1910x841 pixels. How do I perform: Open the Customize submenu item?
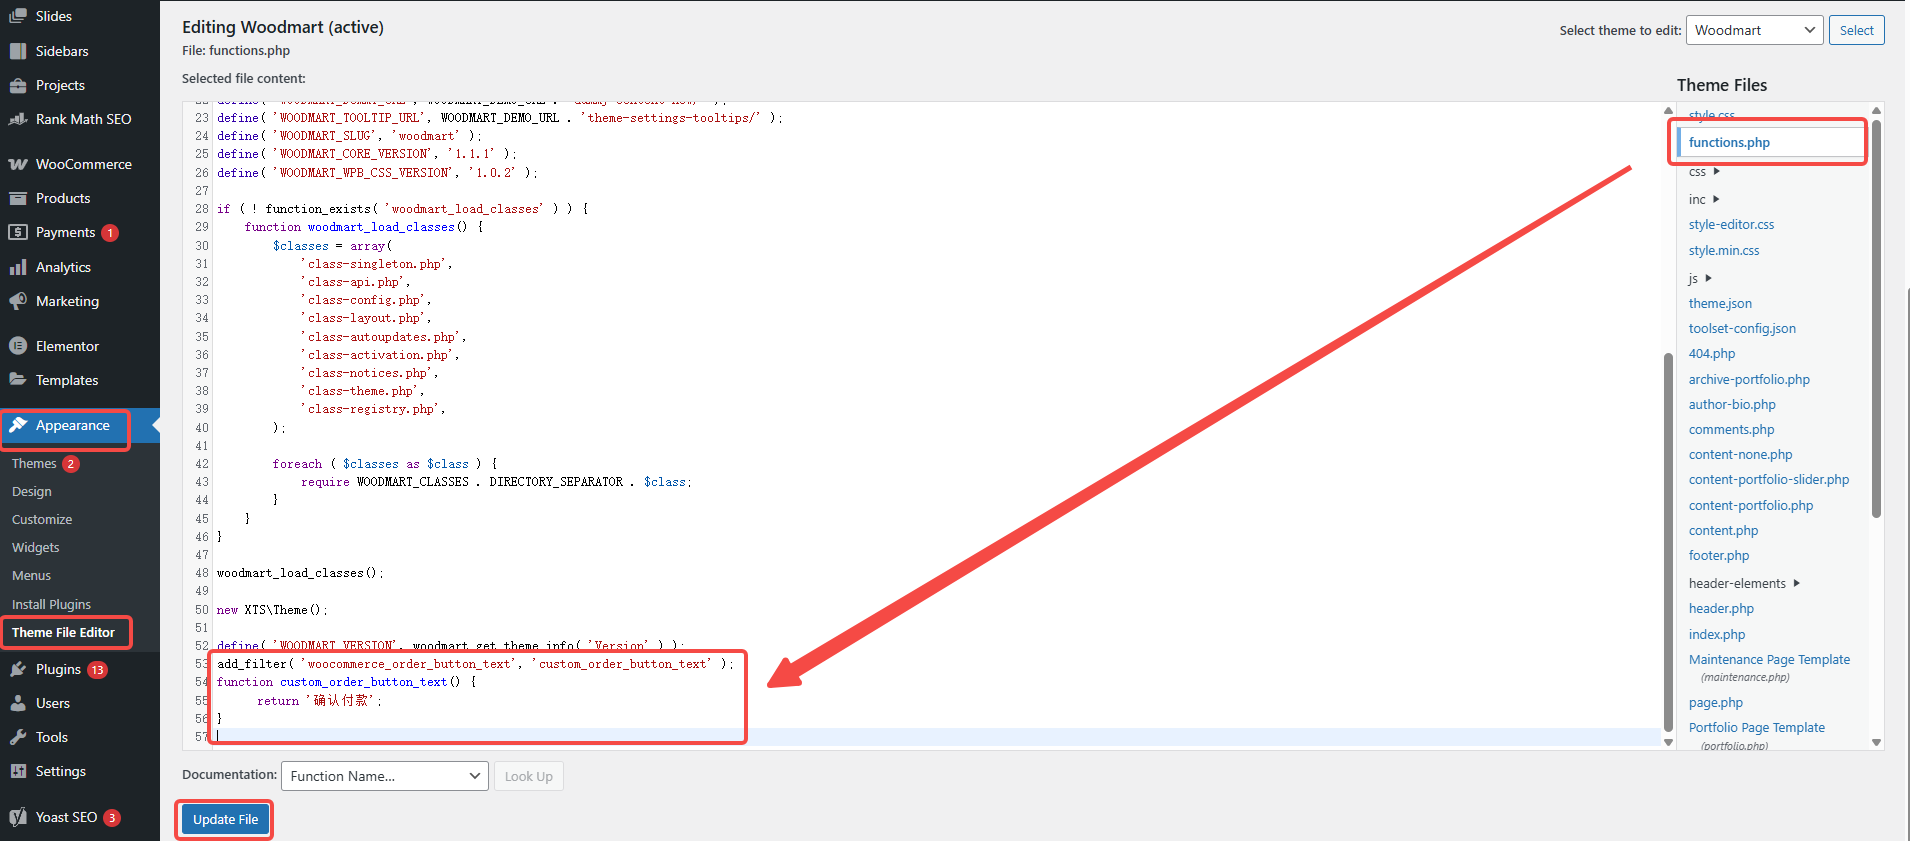point(42,519)
